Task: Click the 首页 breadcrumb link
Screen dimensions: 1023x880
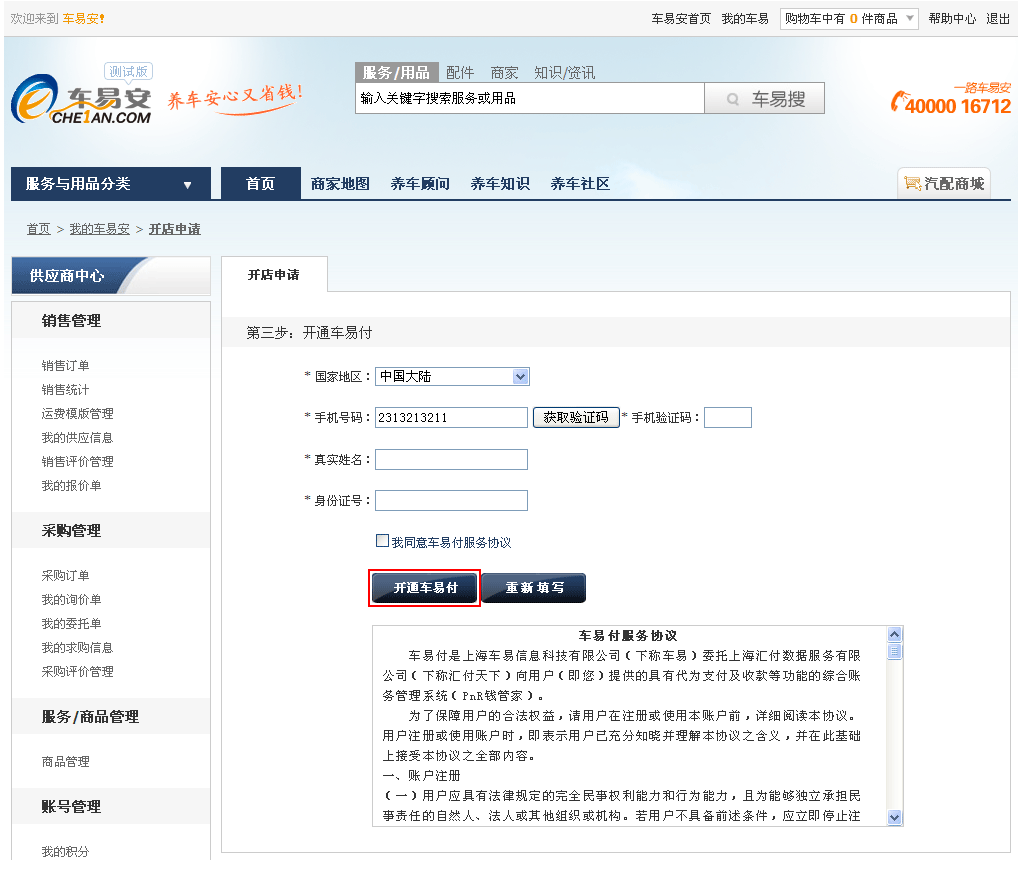Action: pyautogui.click(x=38, y=229)
